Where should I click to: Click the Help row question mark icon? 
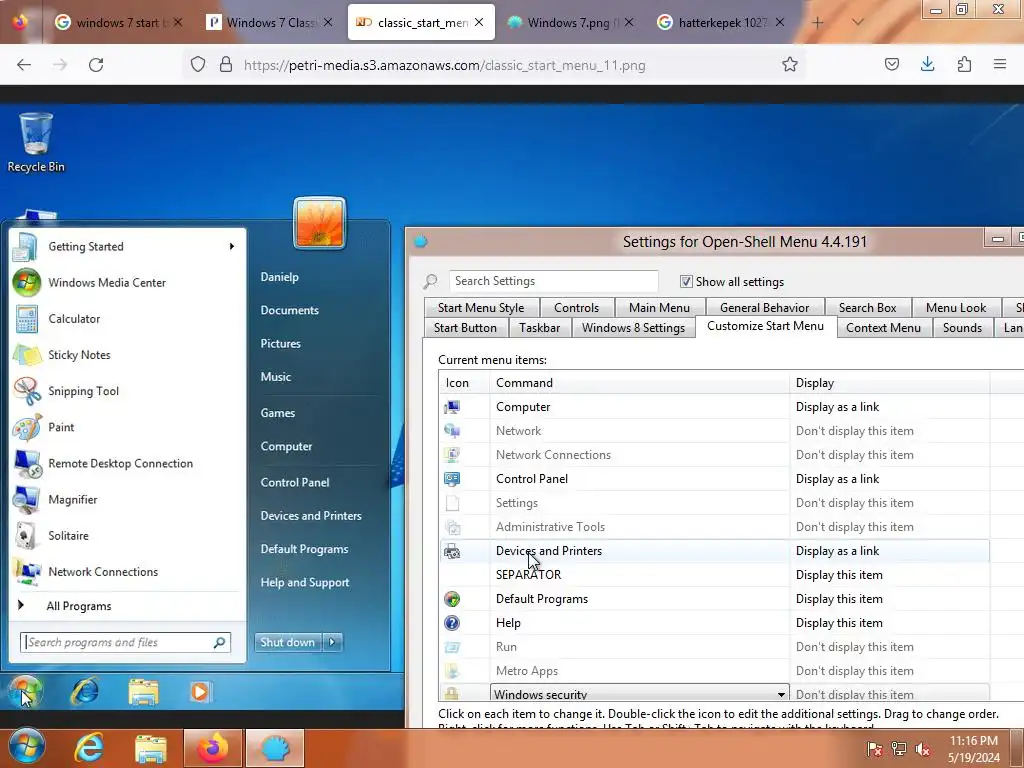pyautogui.click(x=452, y=624)
